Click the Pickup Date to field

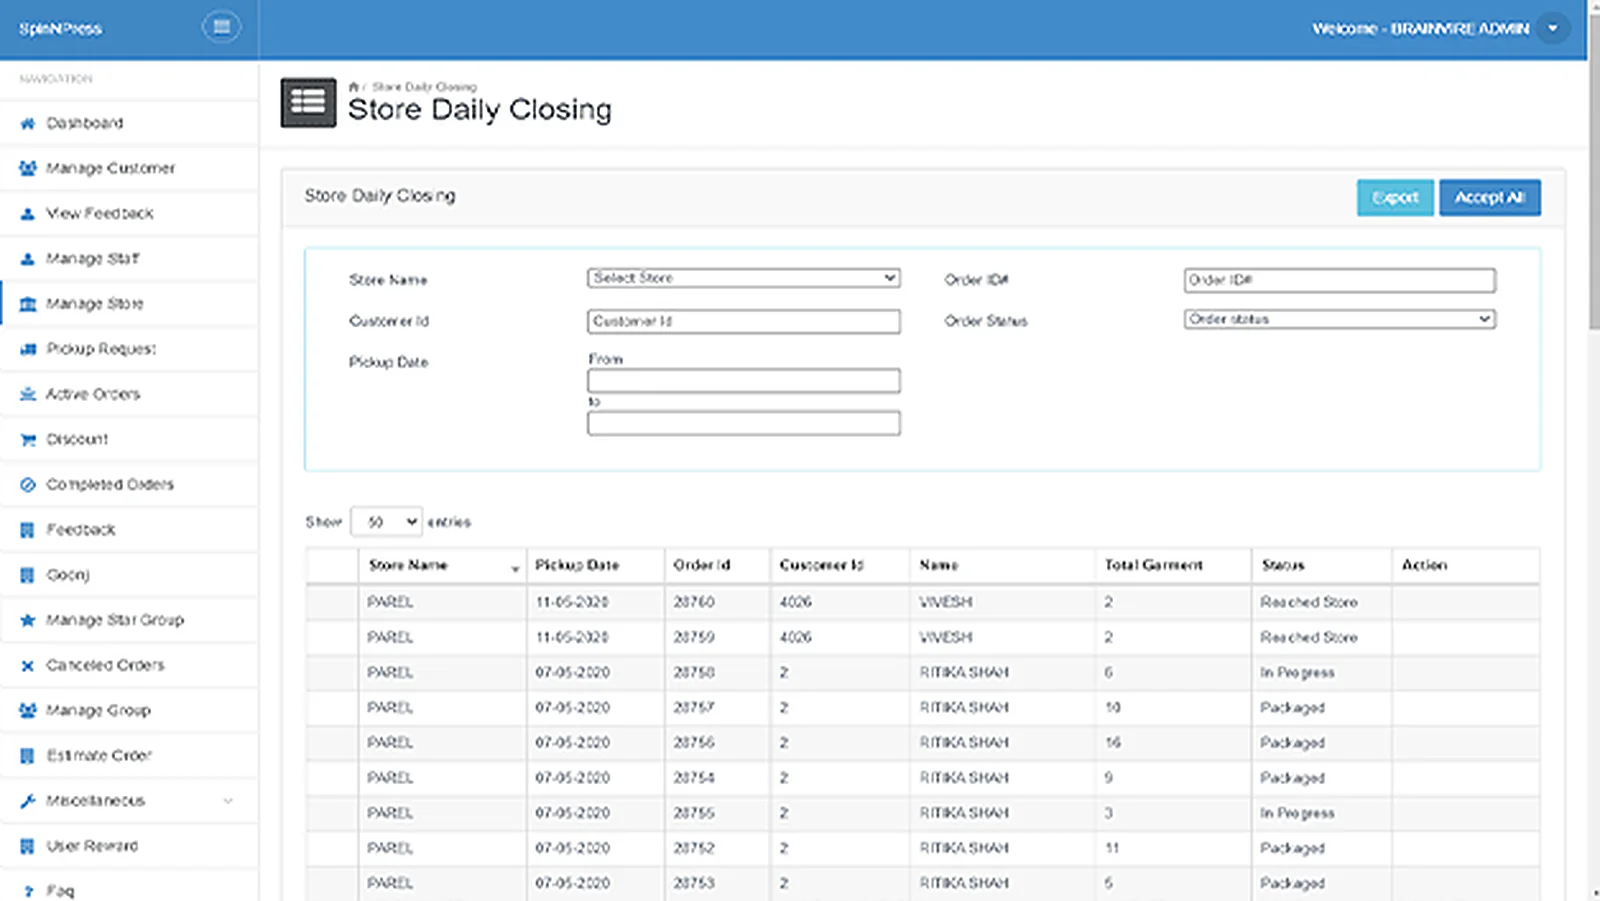point(743,423)
